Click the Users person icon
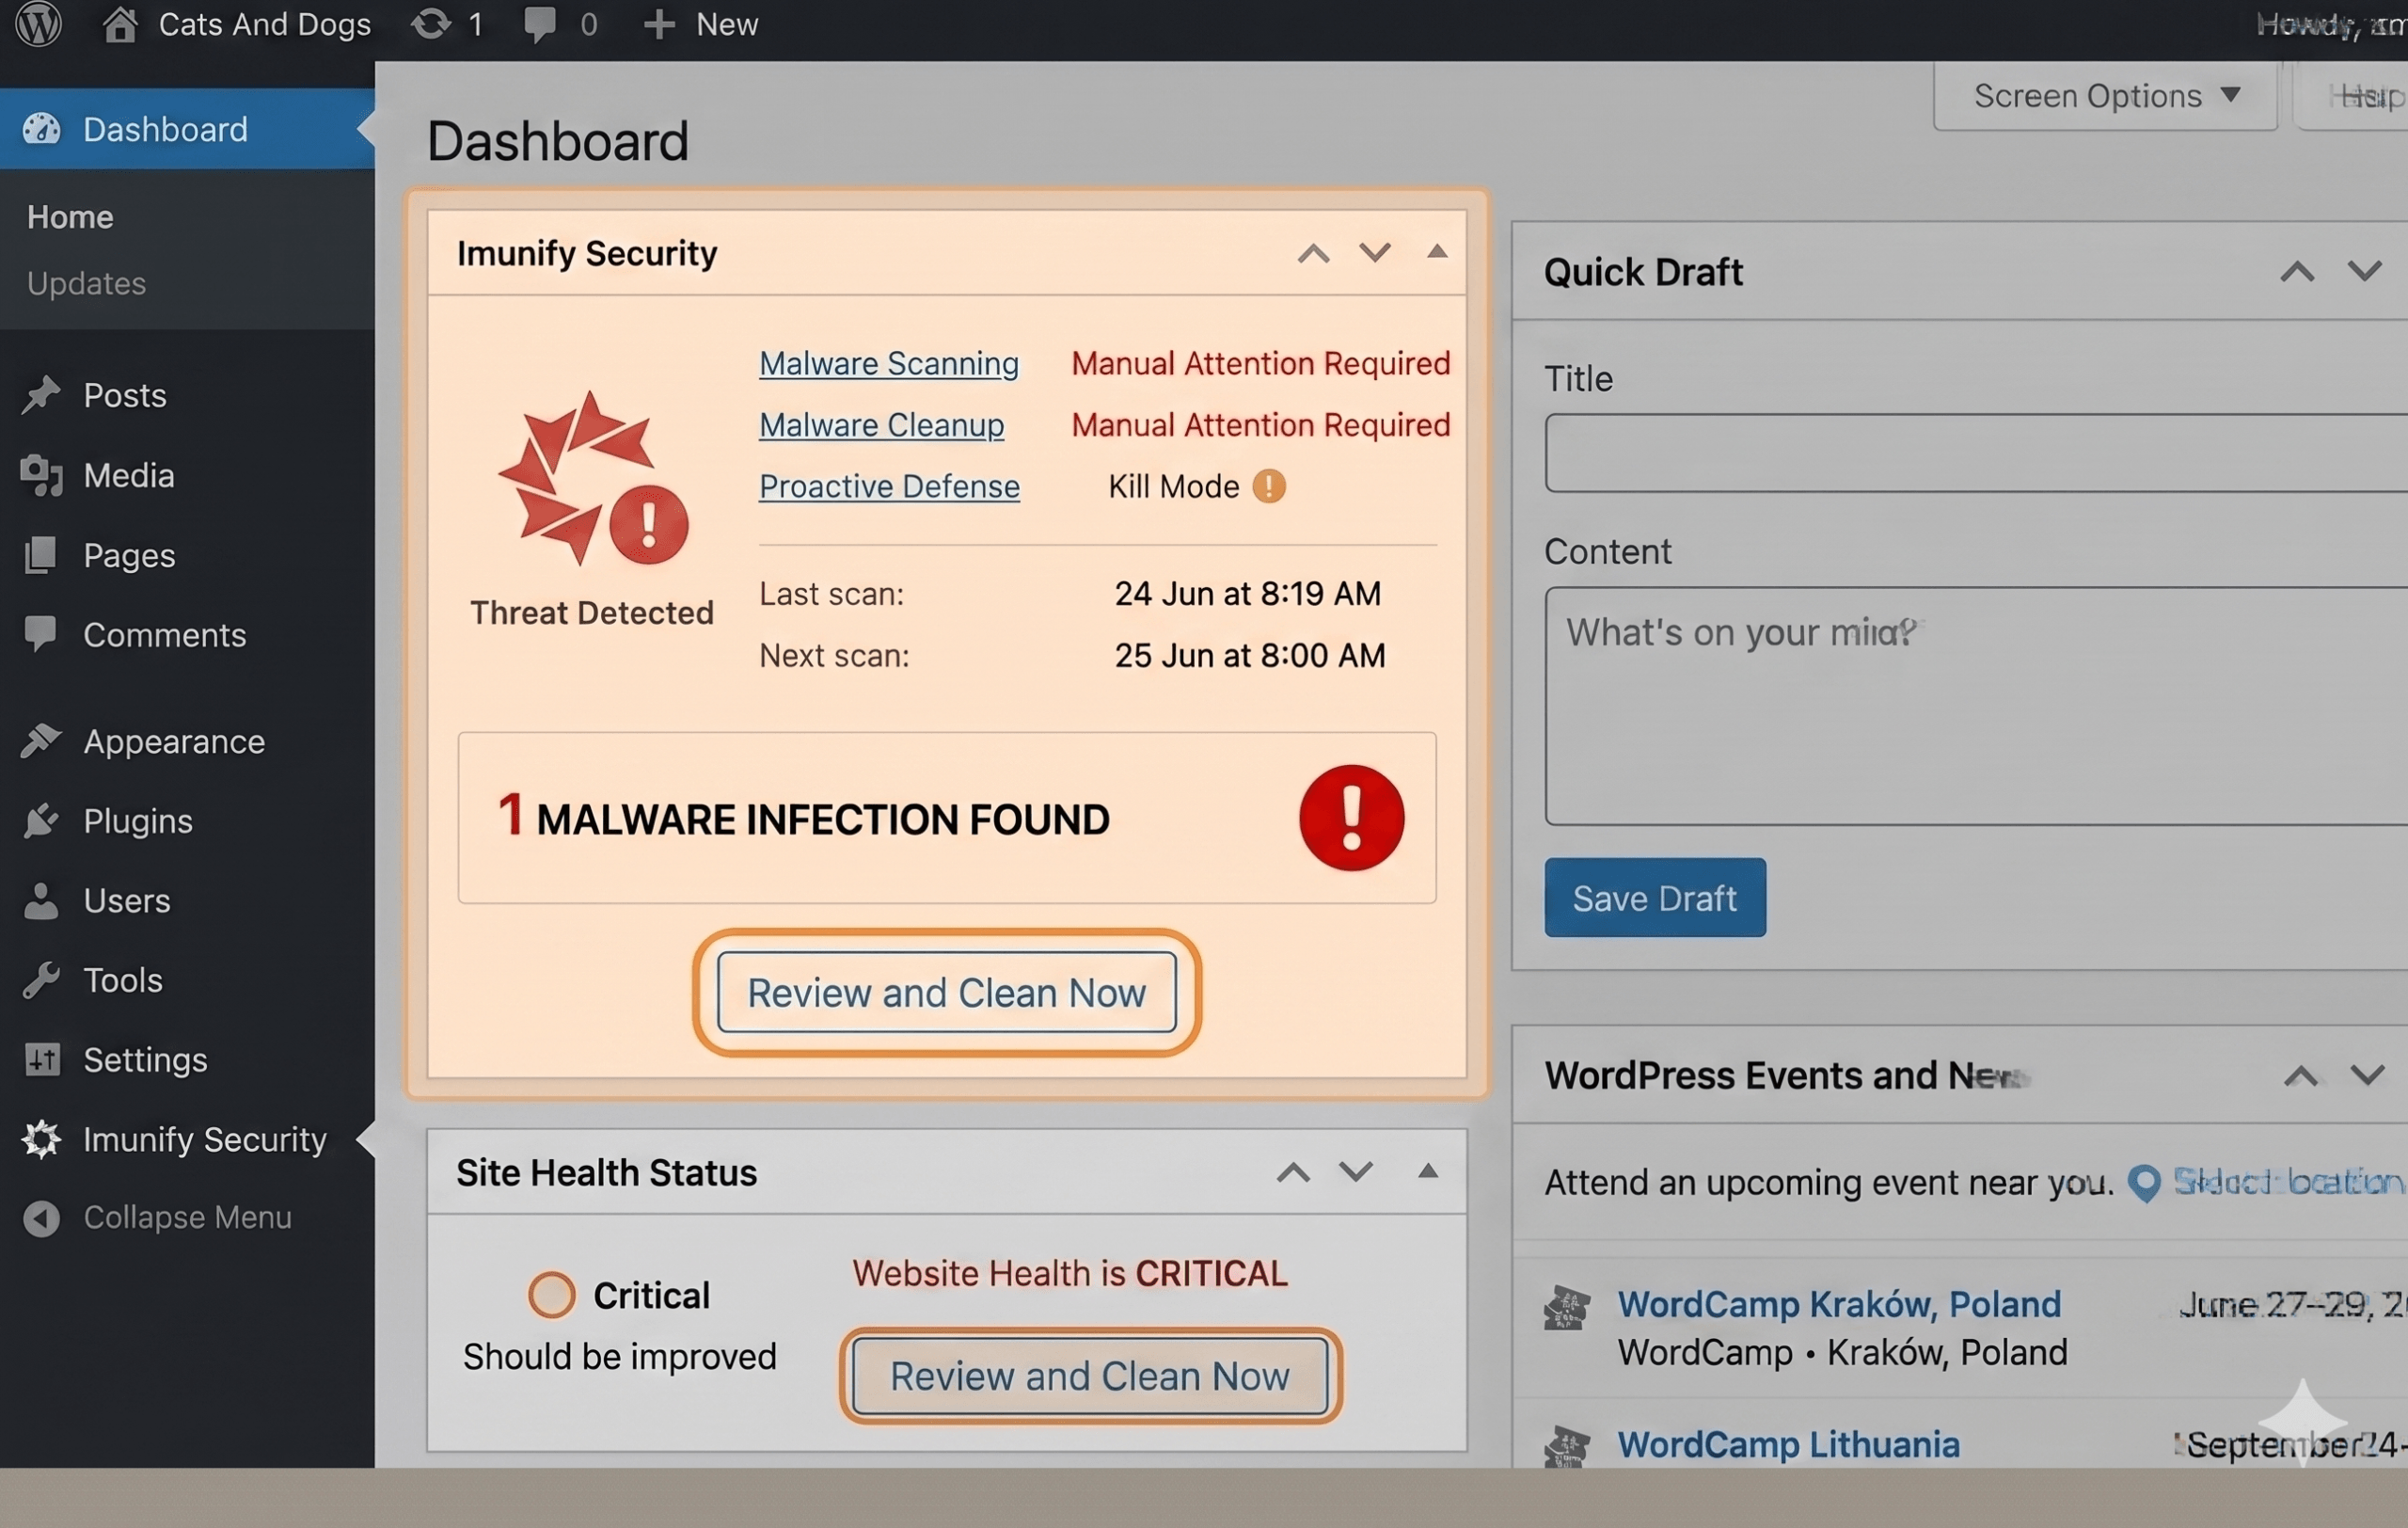 point(41,900)
